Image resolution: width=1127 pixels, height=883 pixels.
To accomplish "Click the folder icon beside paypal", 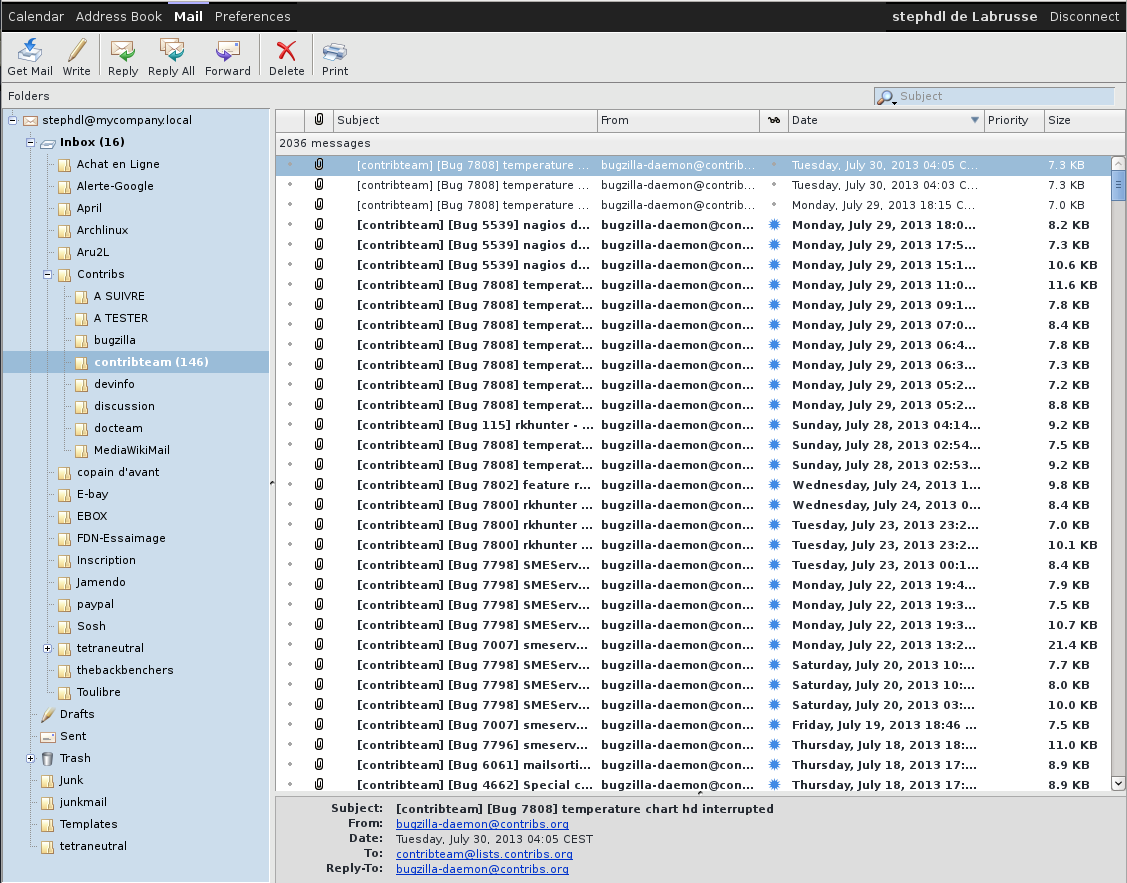I will [65, 605].
